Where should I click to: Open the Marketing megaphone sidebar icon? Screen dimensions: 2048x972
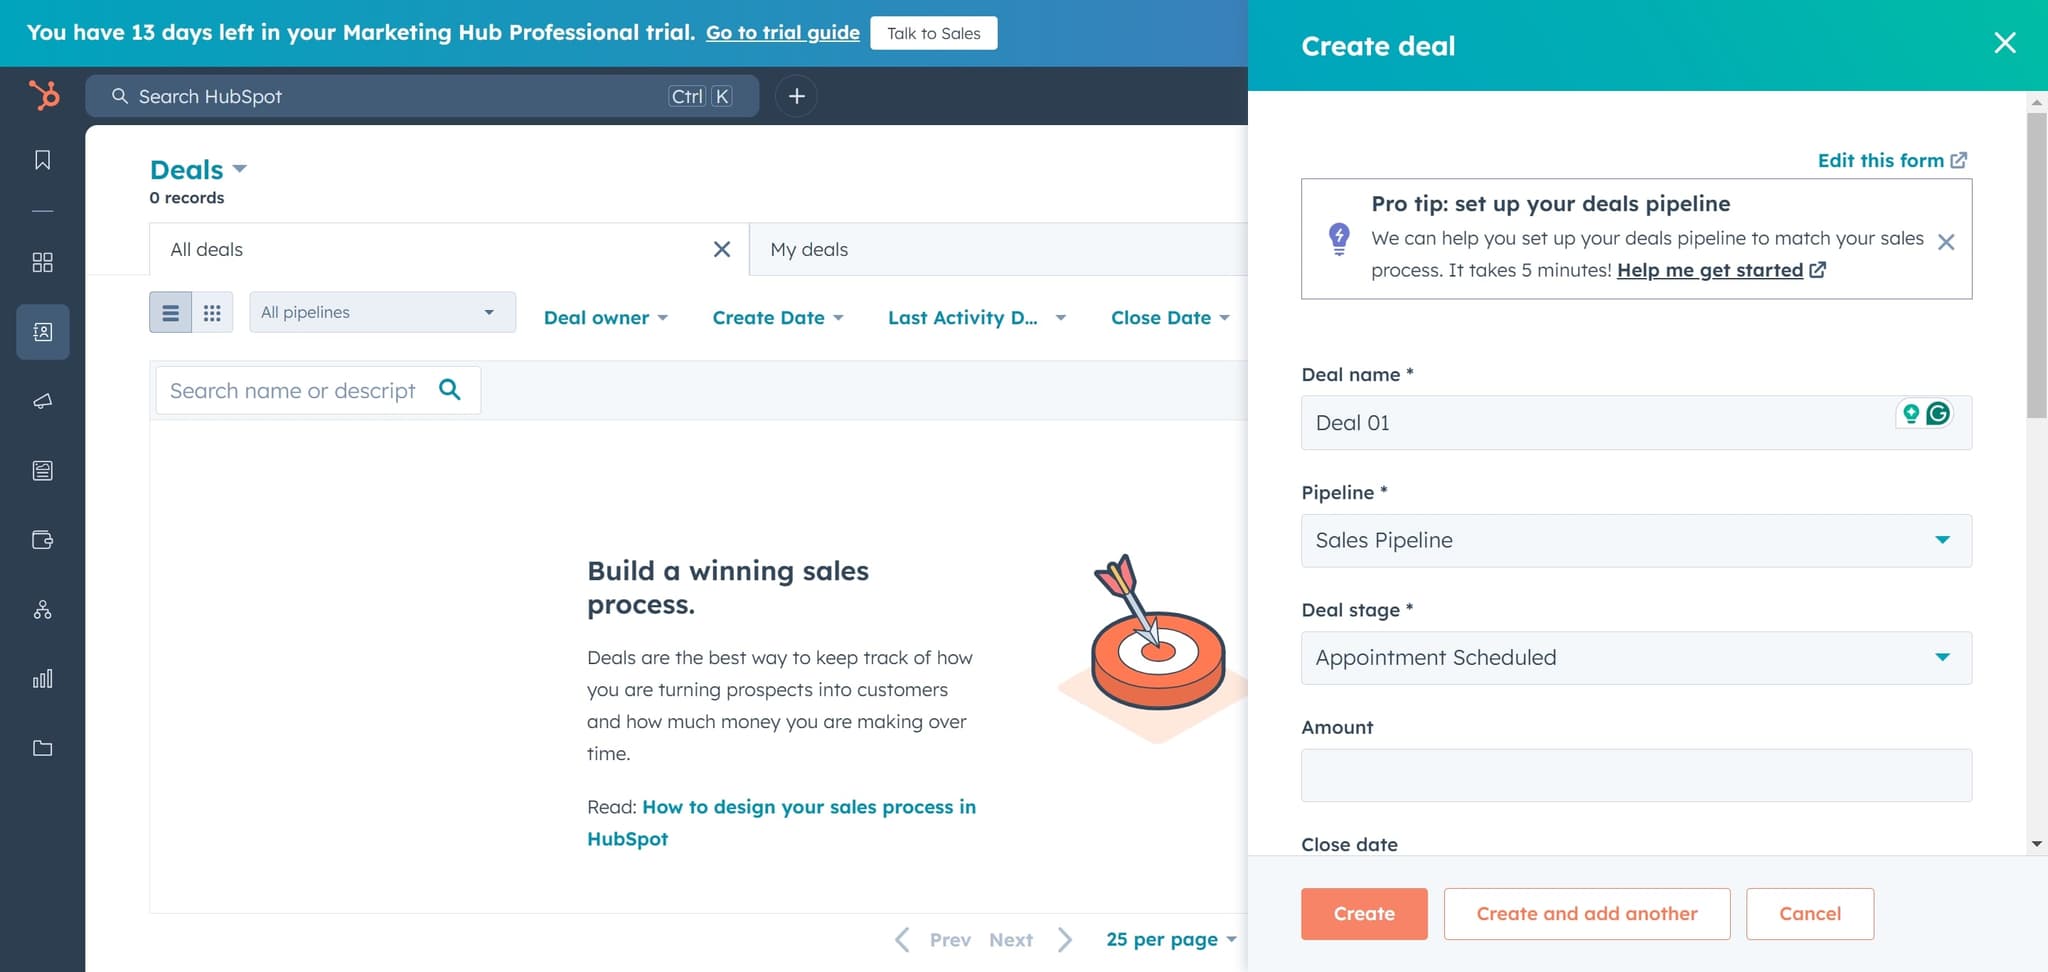pos(42,401)
